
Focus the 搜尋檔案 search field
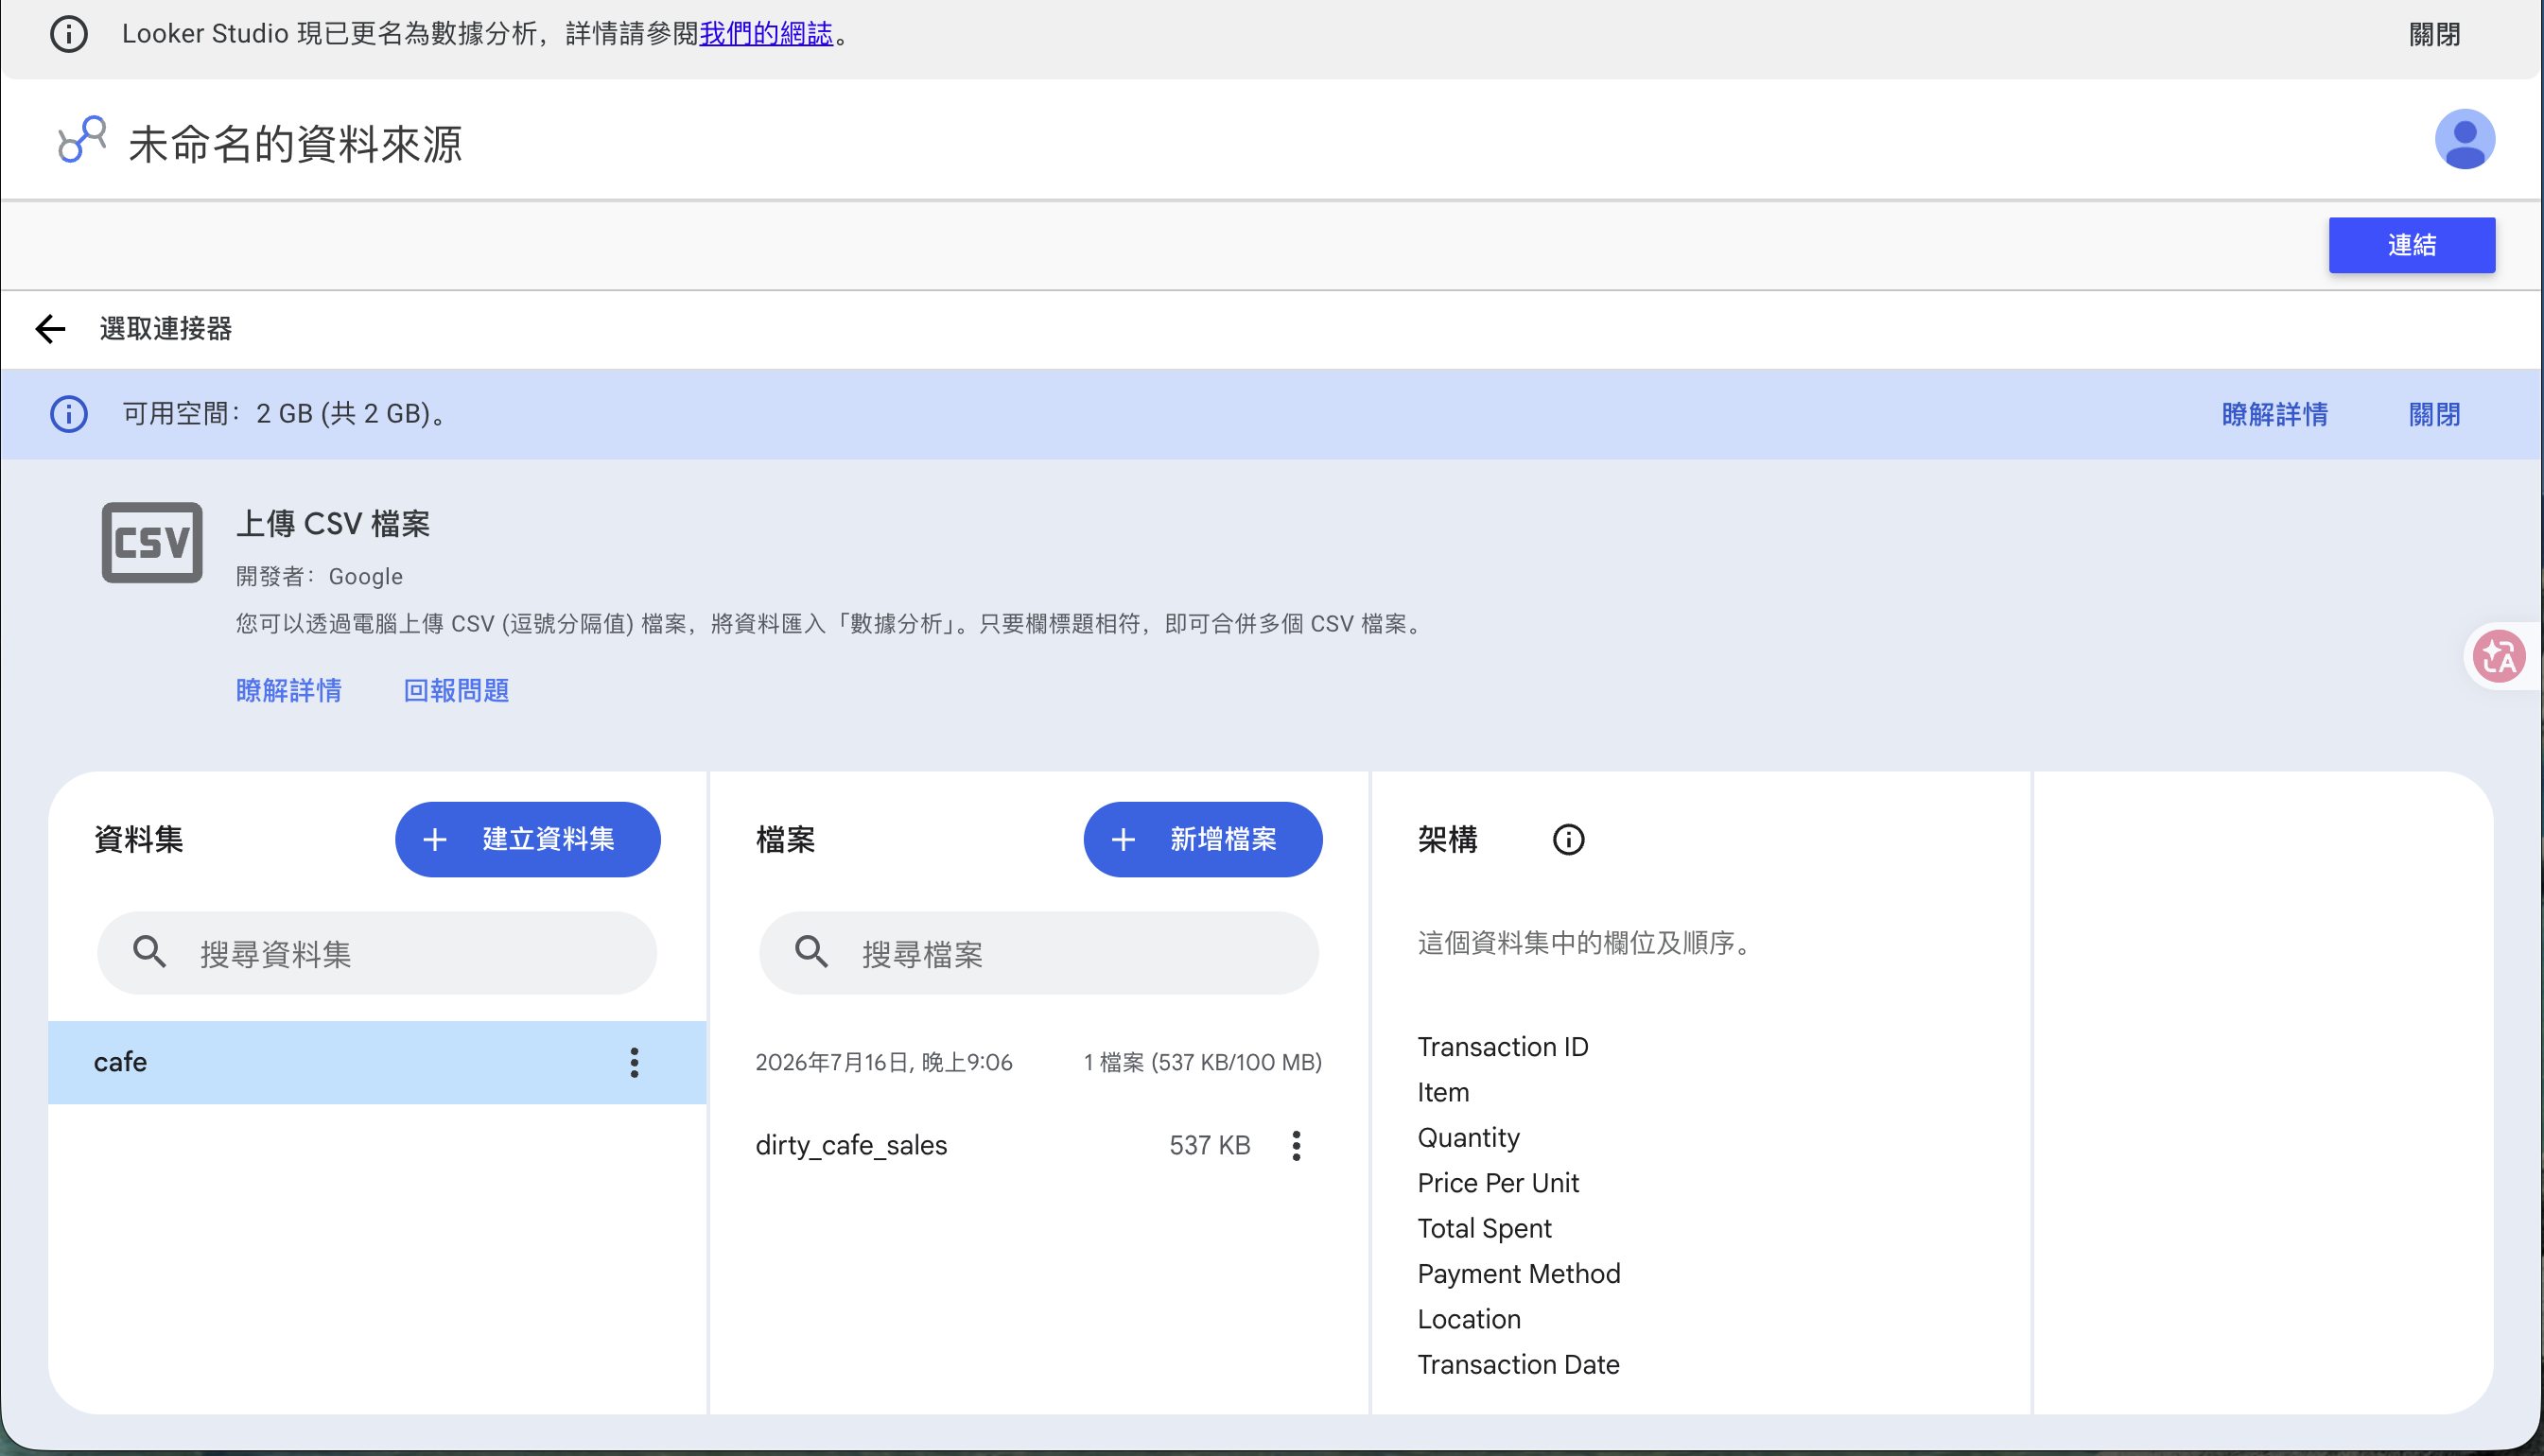(x=1038, y=953)
